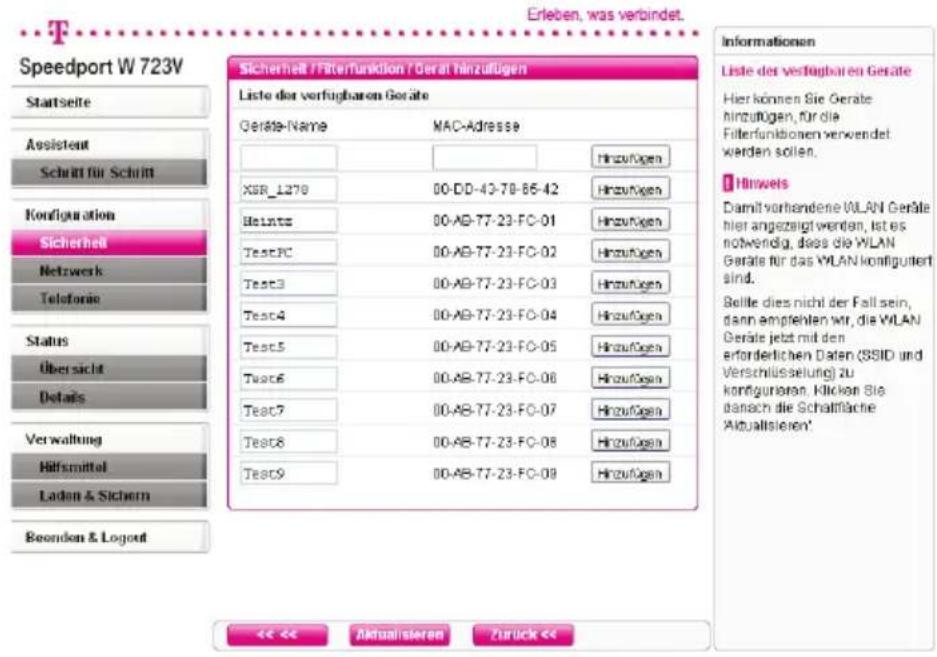The height and width of the screenshot is (657, 937).
Task: Click the << << back button
Action: coord(277,635)
